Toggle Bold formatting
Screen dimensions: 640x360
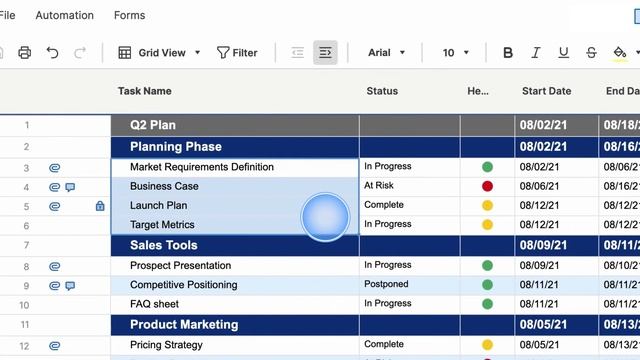(x=508, y=53)
